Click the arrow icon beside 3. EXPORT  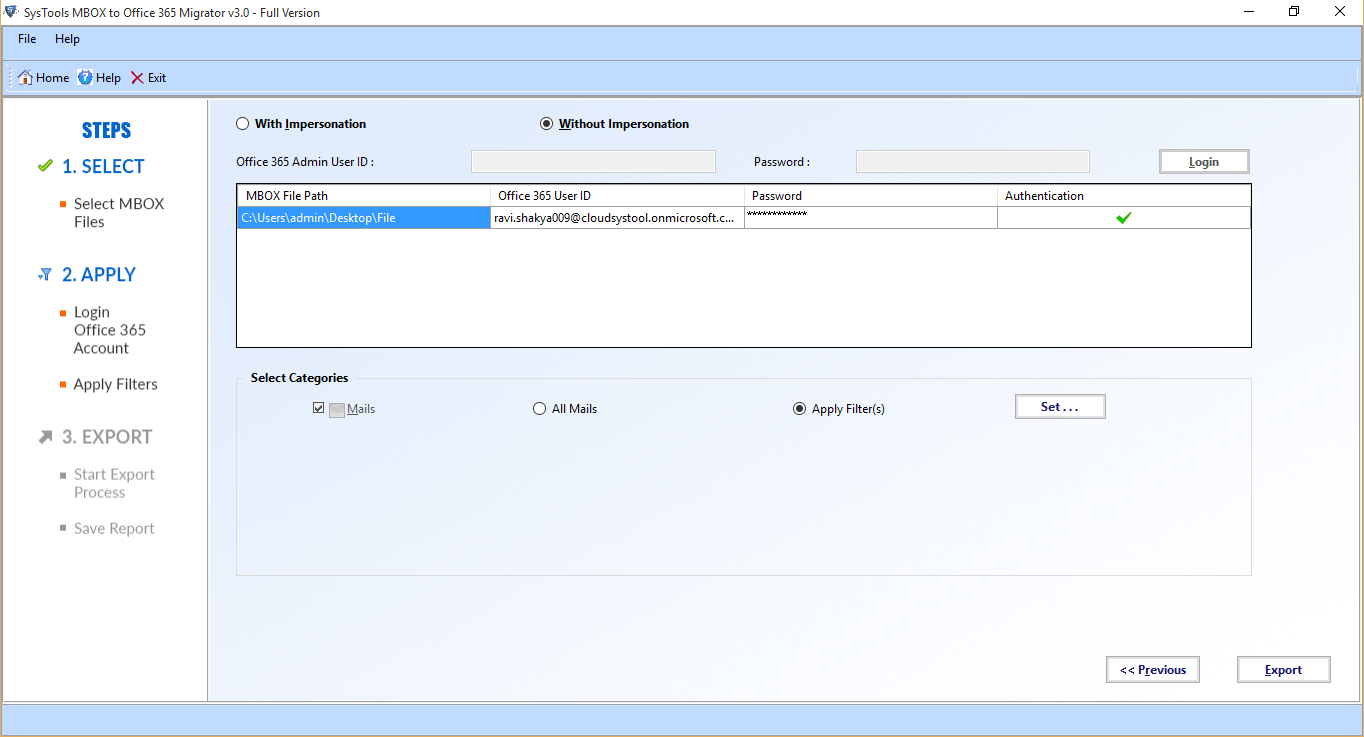click(x=45, y=437)
